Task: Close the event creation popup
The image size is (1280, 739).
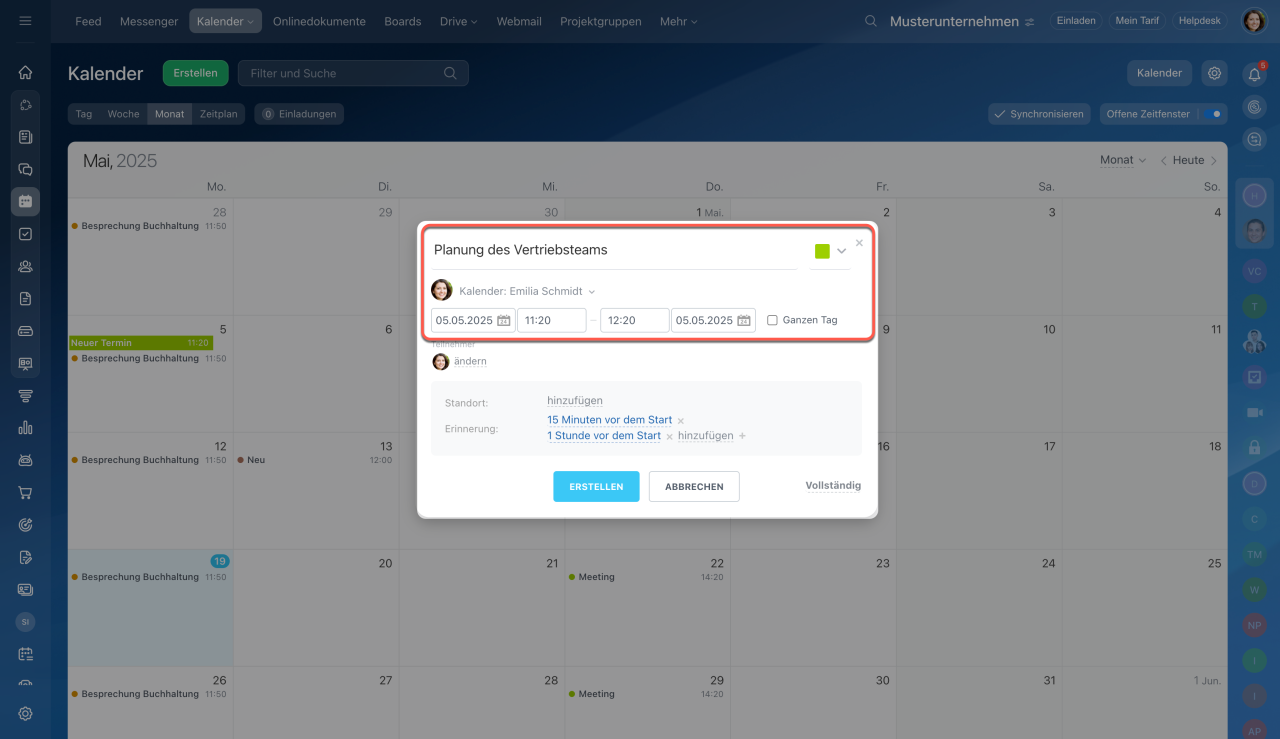Action: (x=859, y=243)
